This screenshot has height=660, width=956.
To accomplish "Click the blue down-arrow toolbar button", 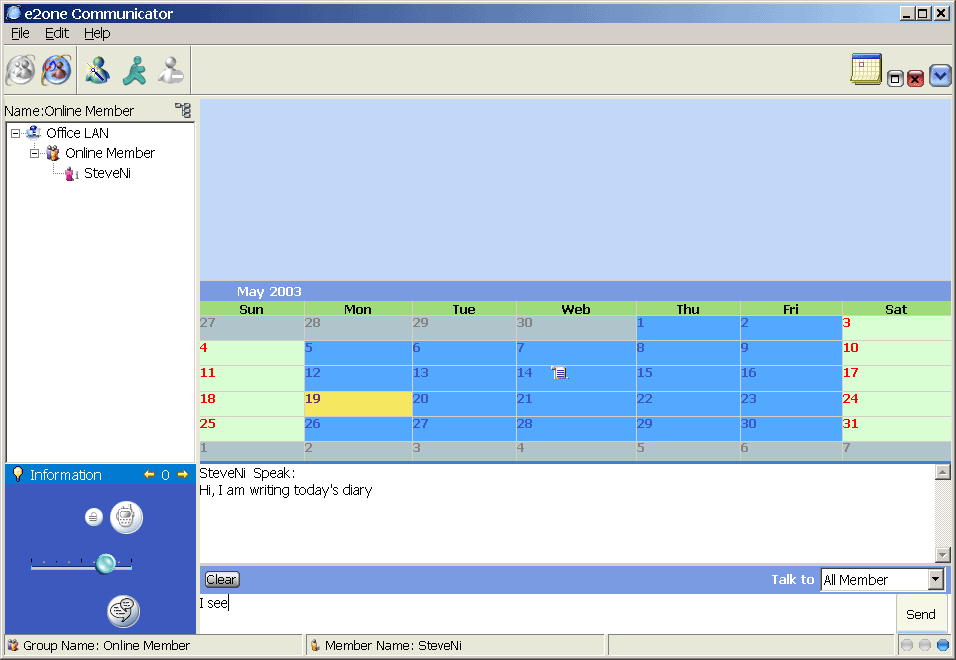I will click(939, 76).
